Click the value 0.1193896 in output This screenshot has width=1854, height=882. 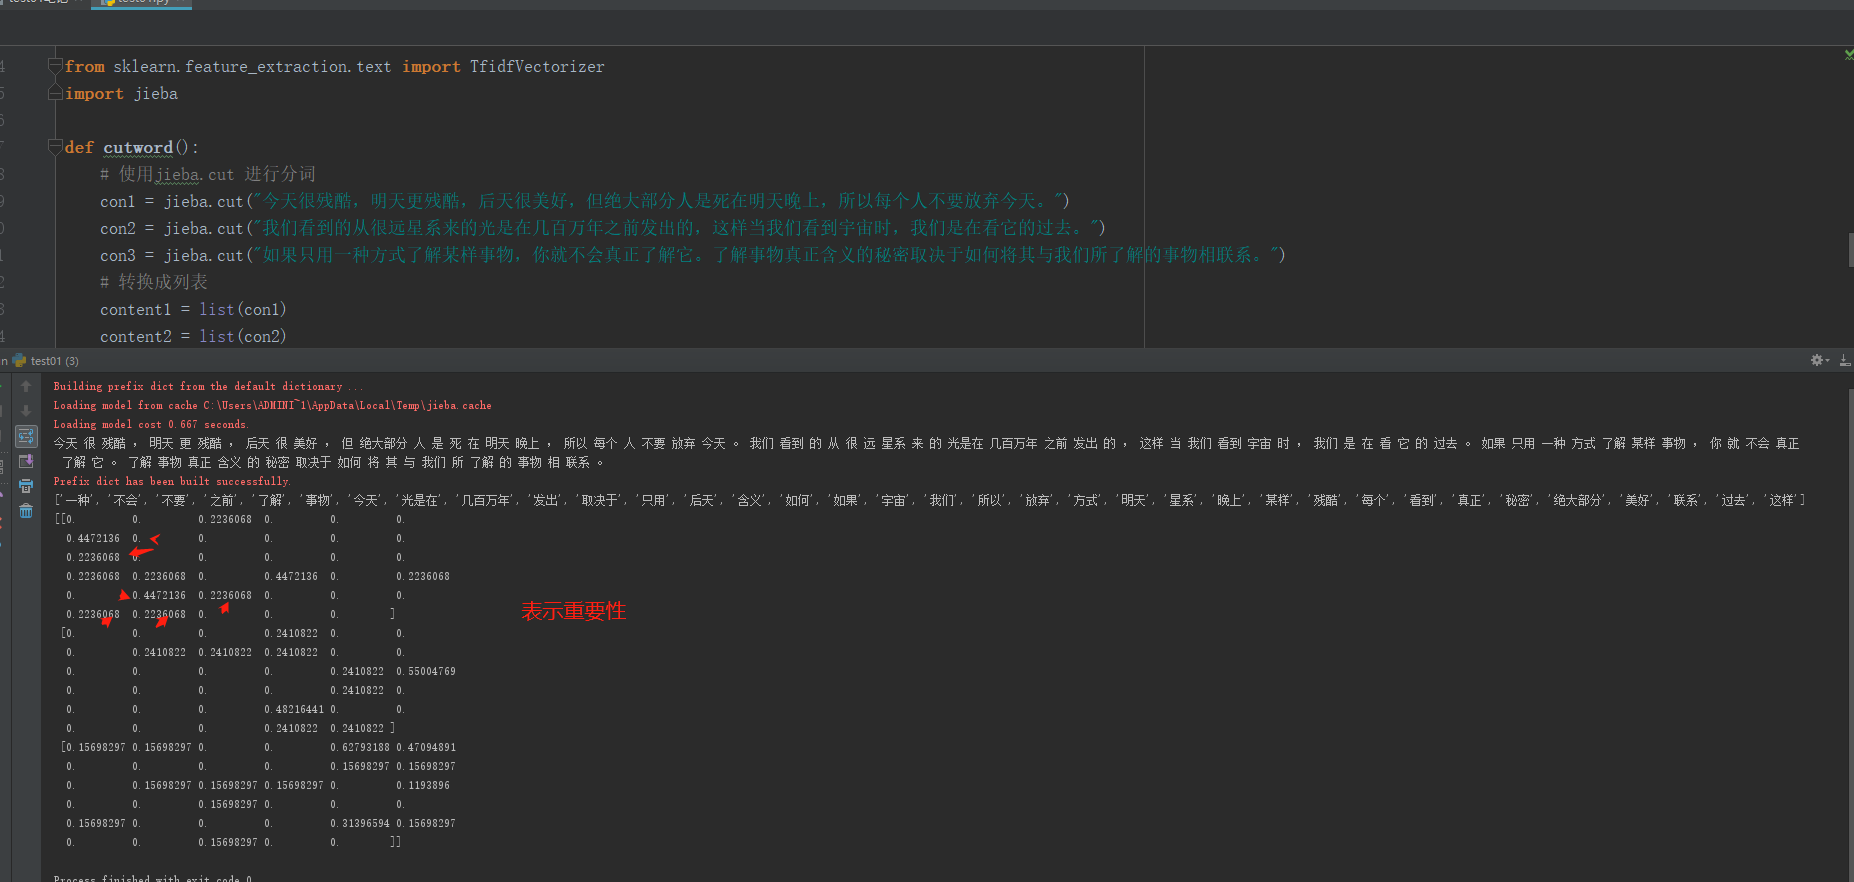[423, 785]
